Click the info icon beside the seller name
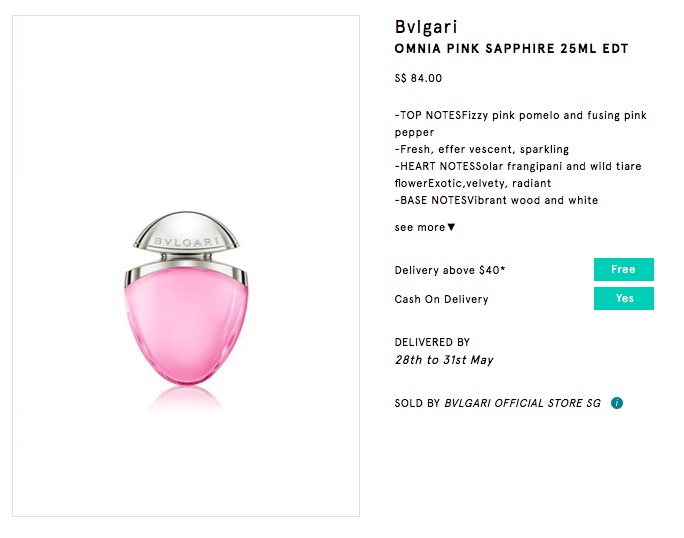 tap(617, 403)
